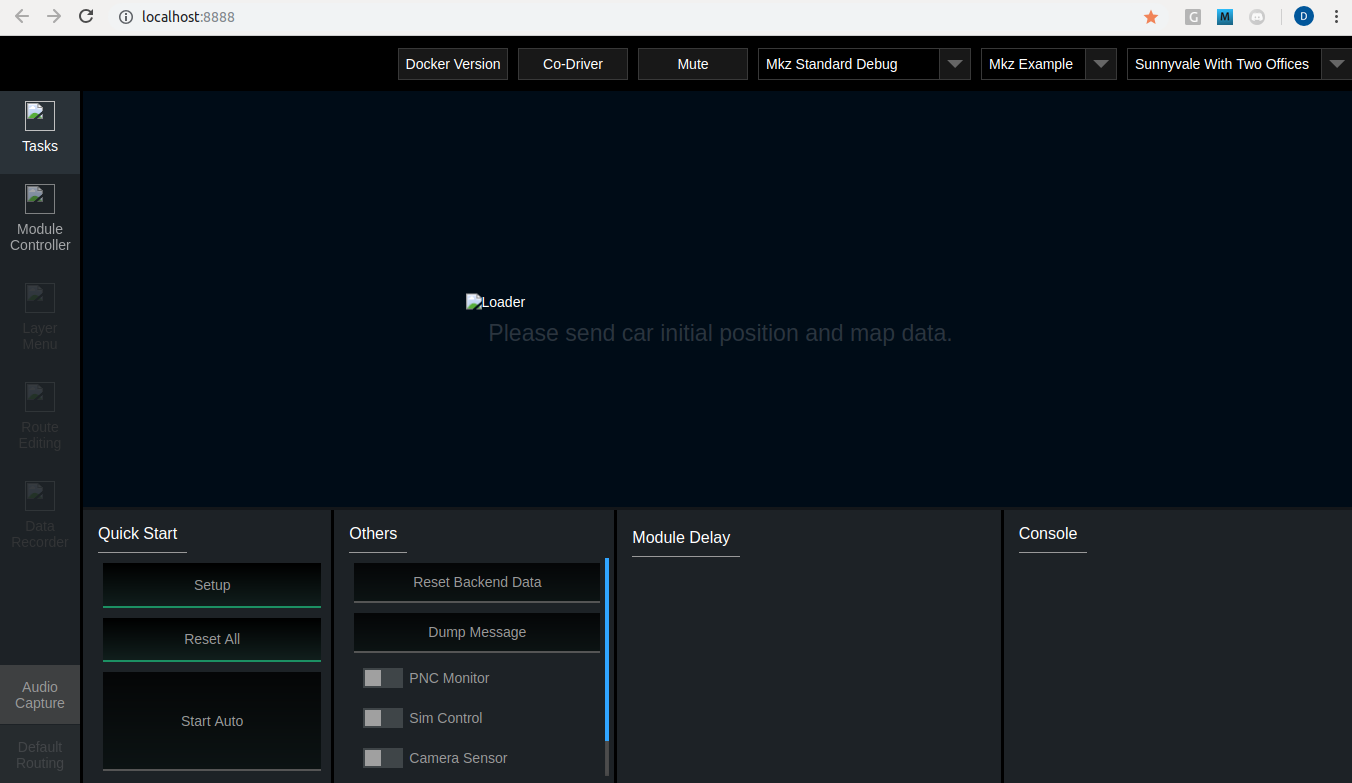Click the Reset All button
1352x783 pixels.
tap(212, 639)
